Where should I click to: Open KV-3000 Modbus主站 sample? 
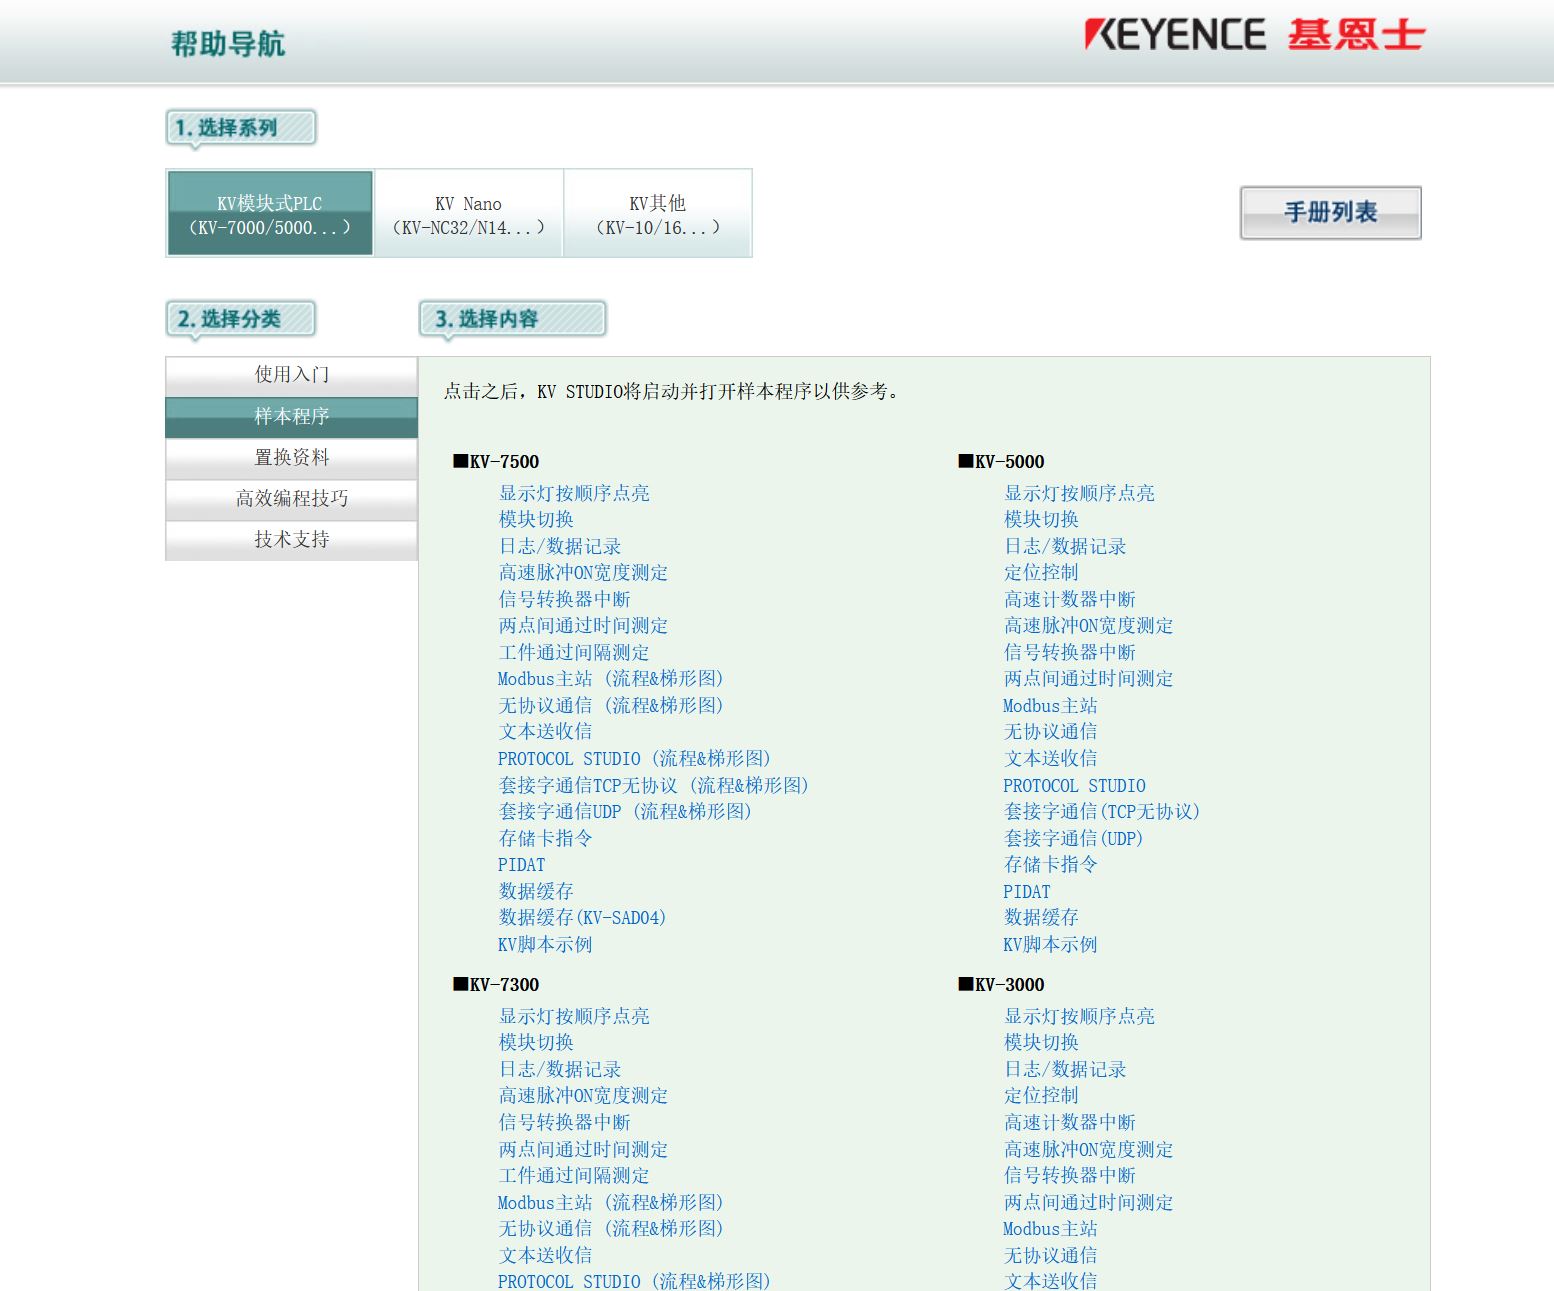tap(1050, 1229)
